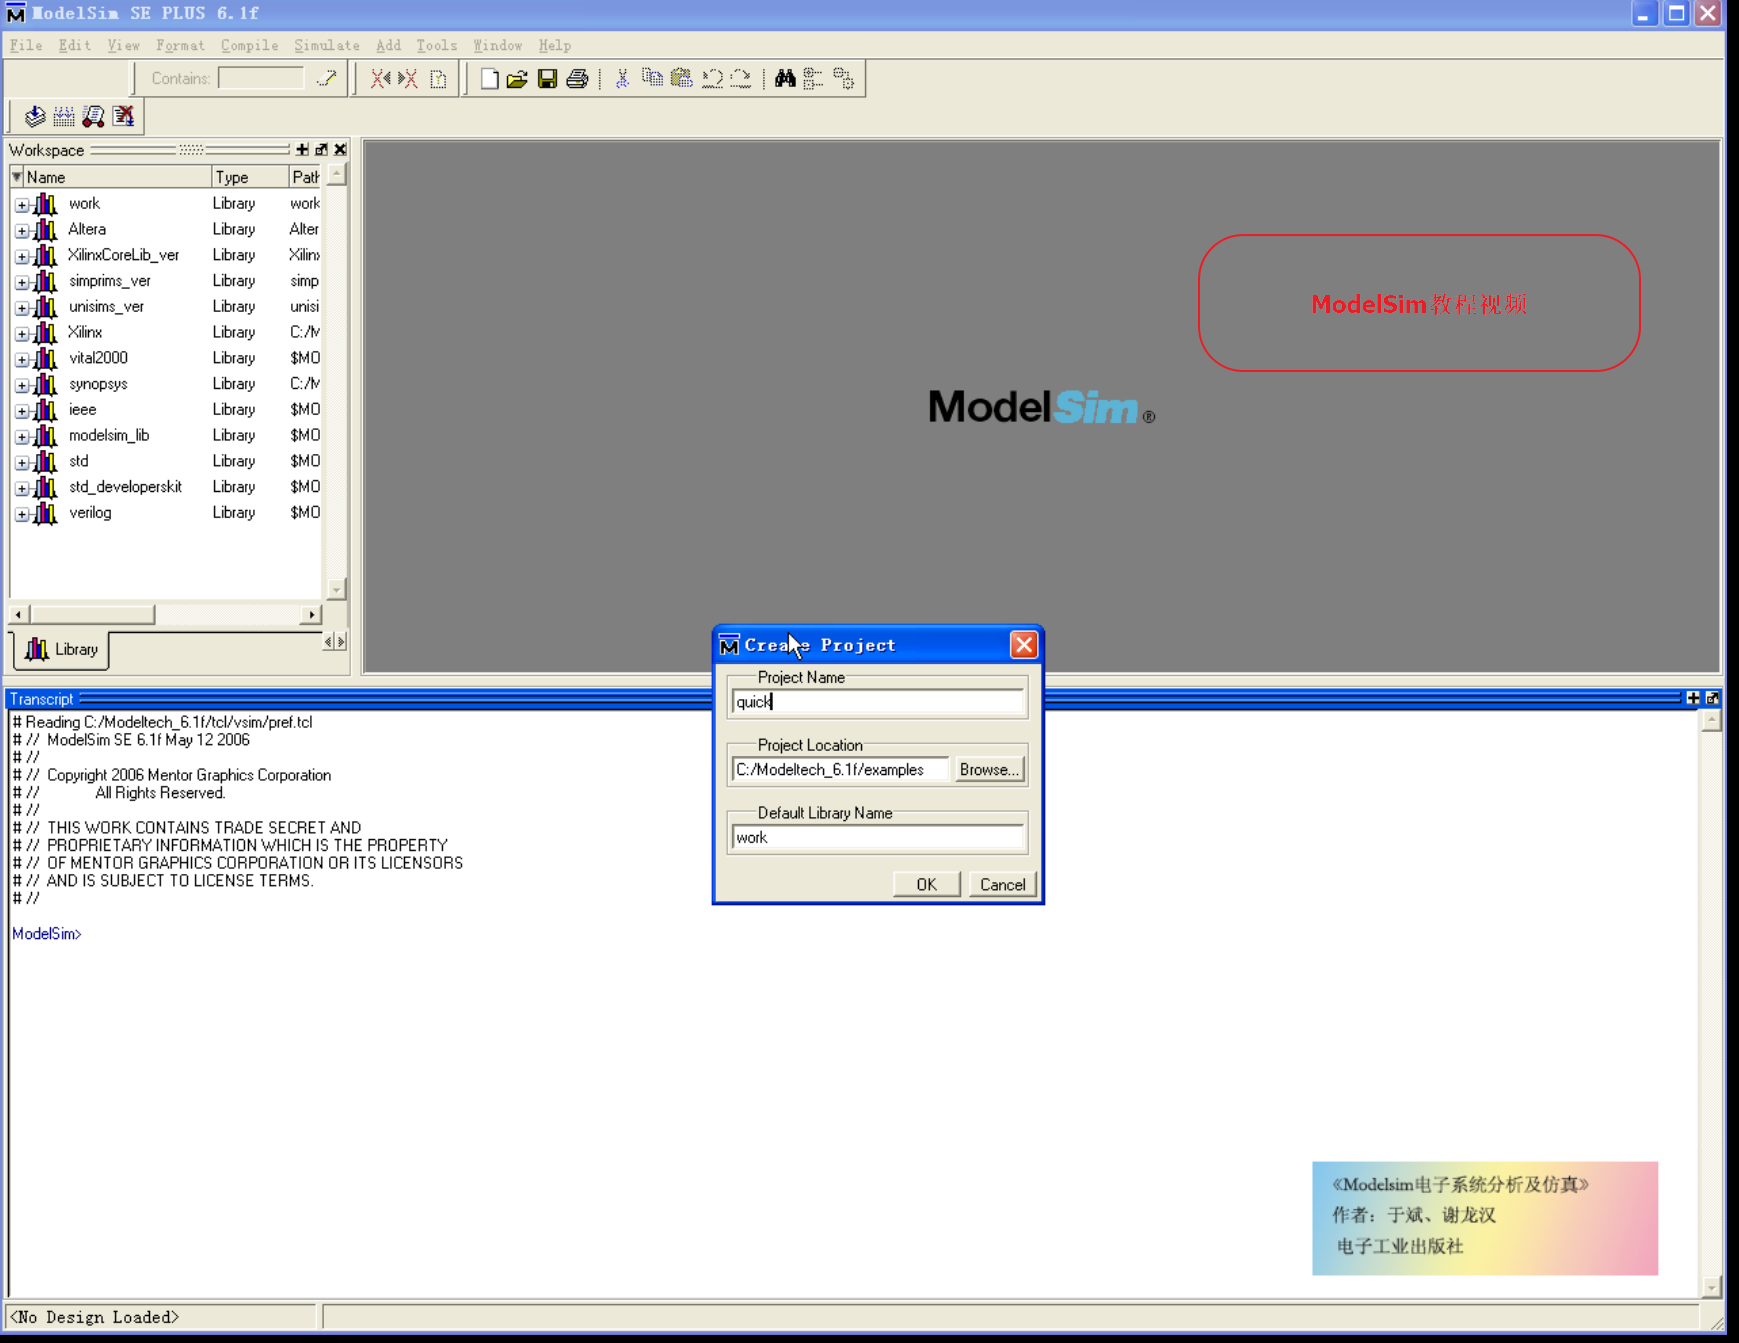Image resolution: width=1739 pixels, height=1343 pixels.
Task: Click the pencil icon next to Contains field
Action: tap(327, 78)
